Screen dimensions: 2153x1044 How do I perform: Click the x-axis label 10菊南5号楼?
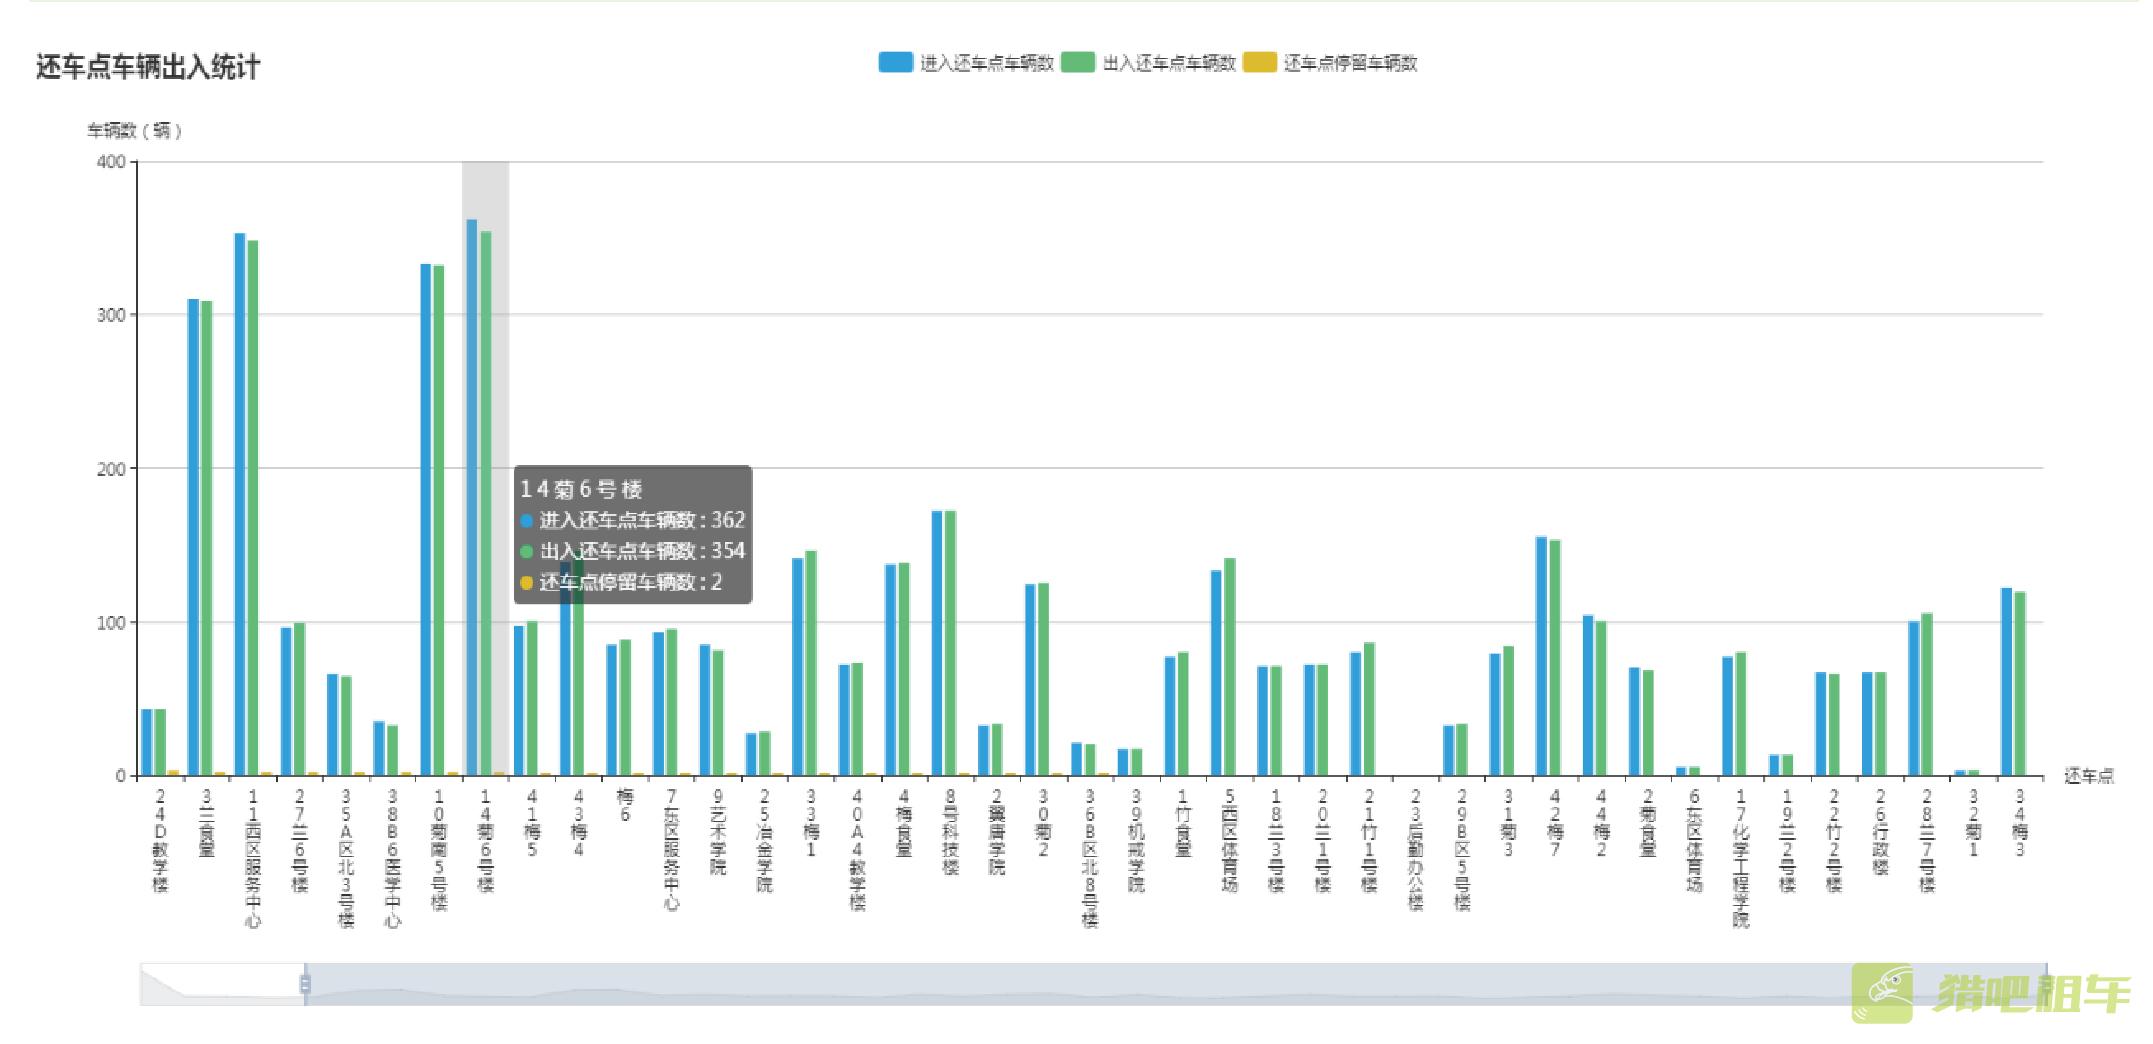439,849
